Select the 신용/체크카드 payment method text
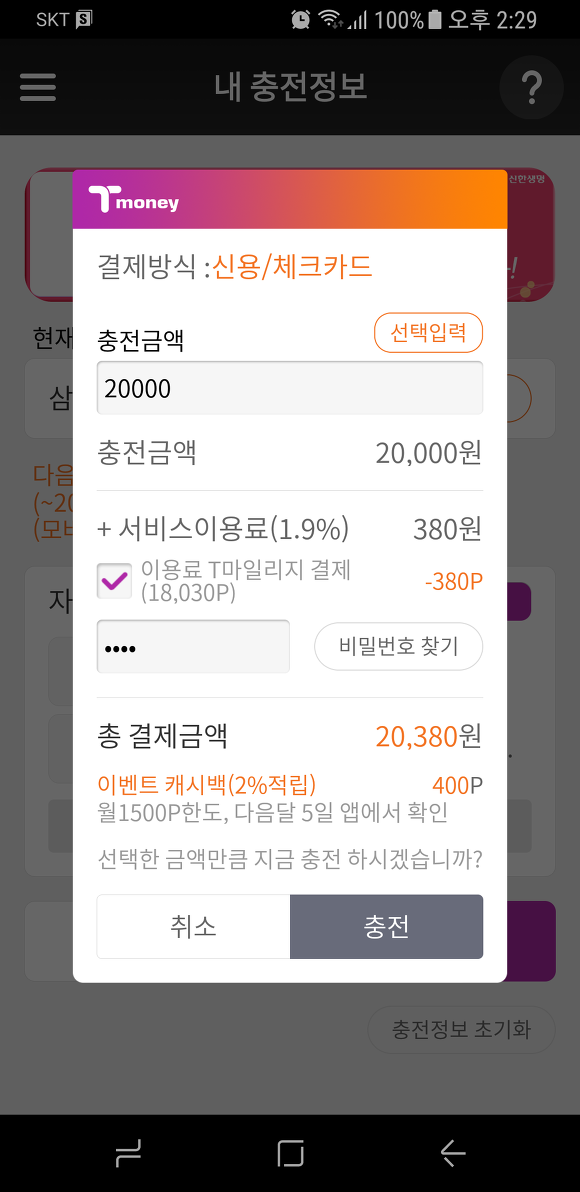This screenshot has height=1192, width=580. [x=293, y=267]
